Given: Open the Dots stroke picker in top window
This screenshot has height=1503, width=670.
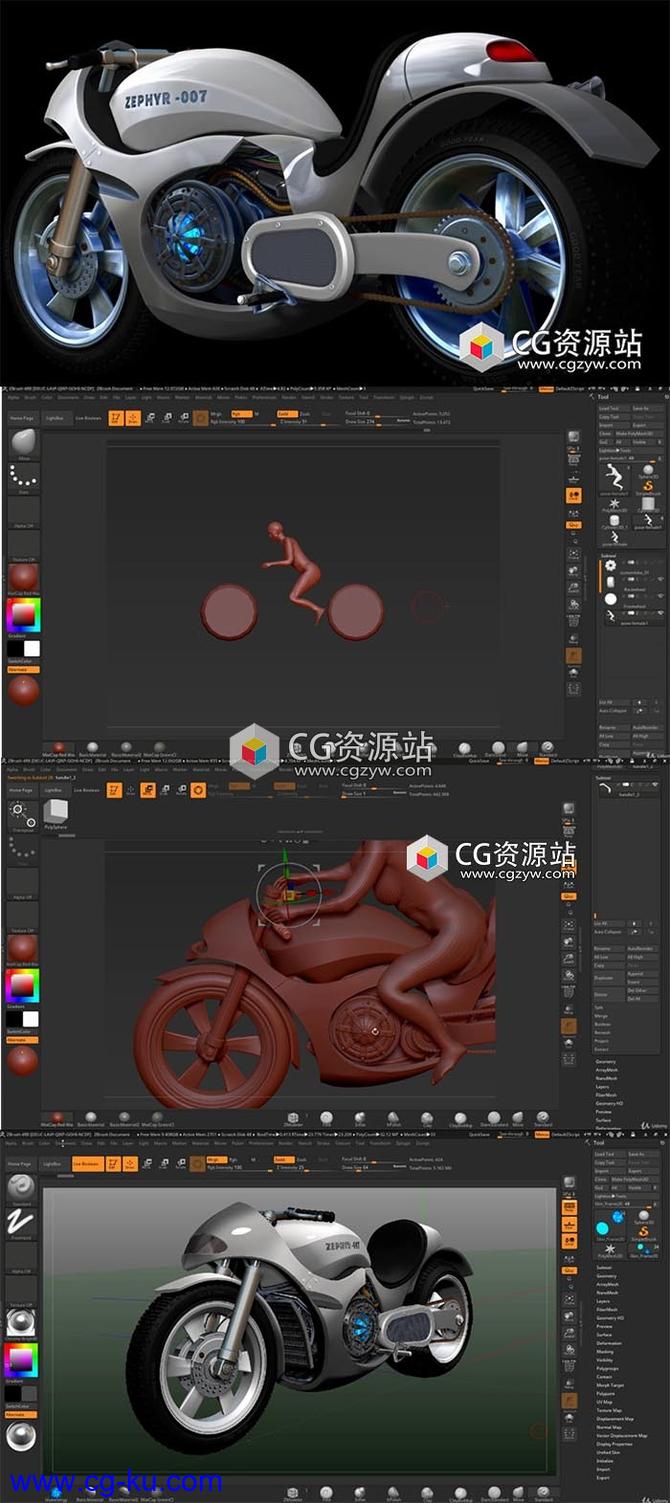Looking at the screenshot, I should pos(23,476).
